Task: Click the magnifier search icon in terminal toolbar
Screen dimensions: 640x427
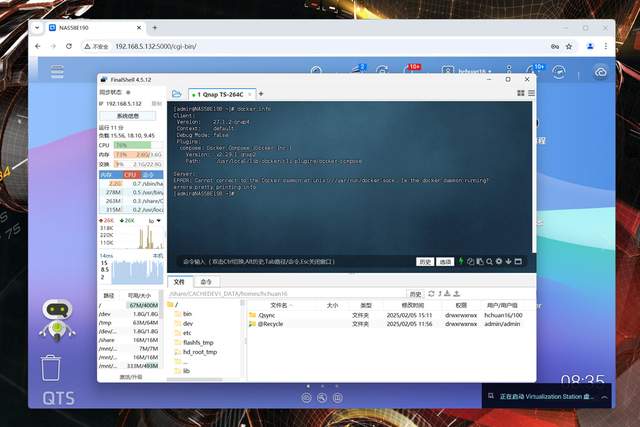Action: (x=489, y=262)
